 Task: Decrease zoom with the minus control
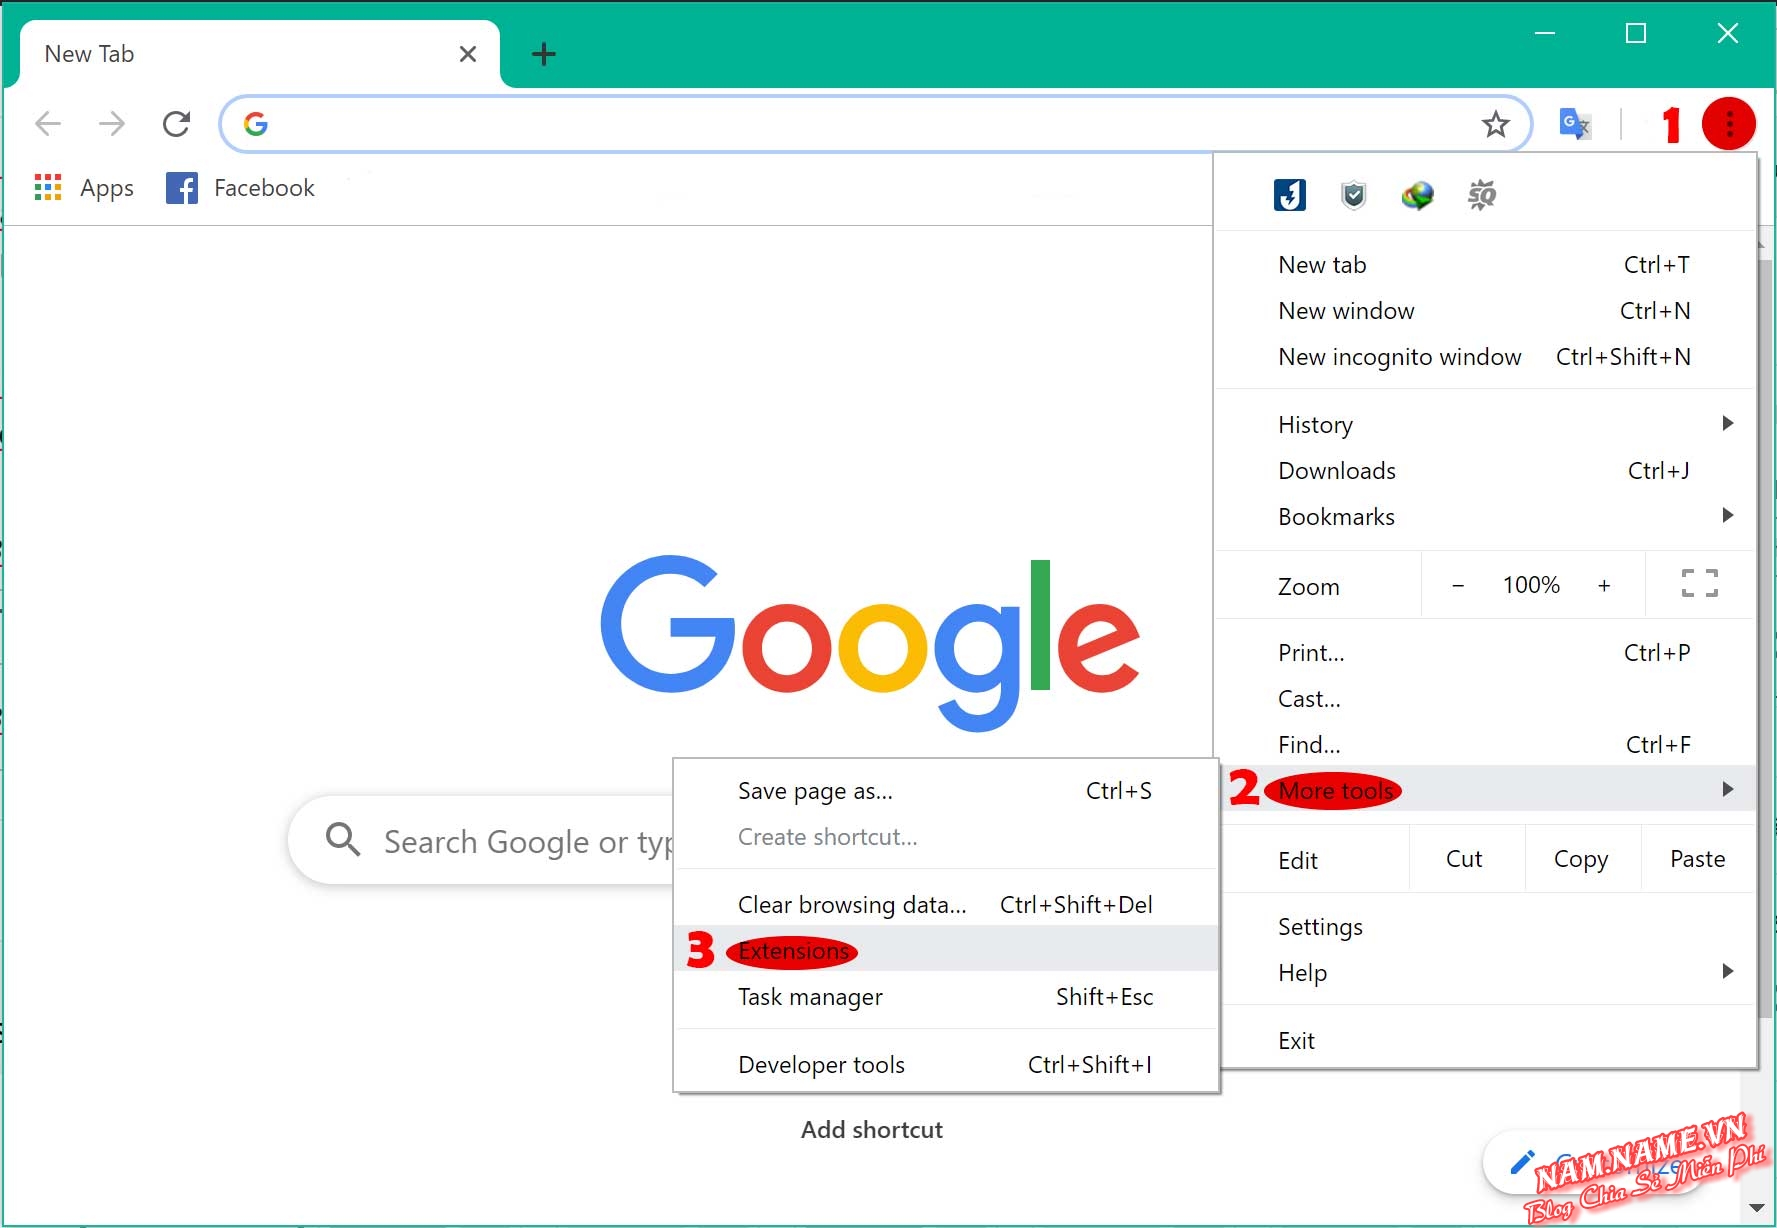pos(1459,584)
